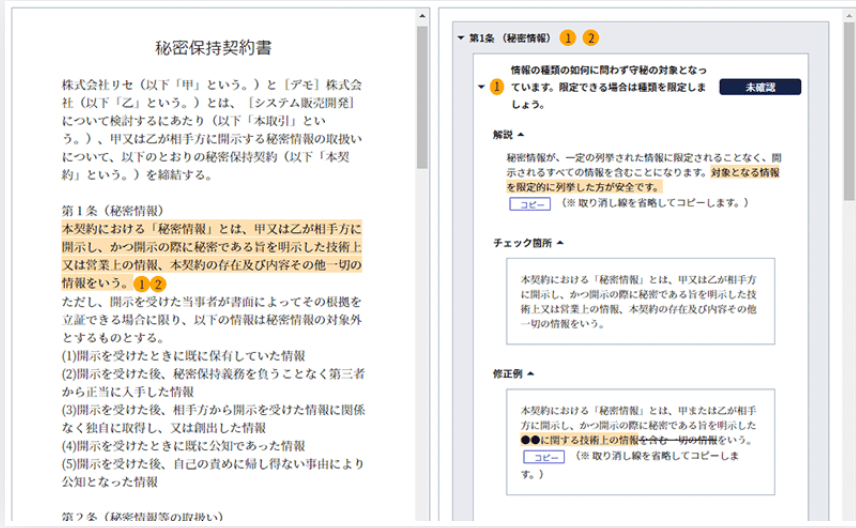This screenshot has width=856, height=528.
Task: Select badge 1 beside the 第1条 heading
Action: click(568, 38)
